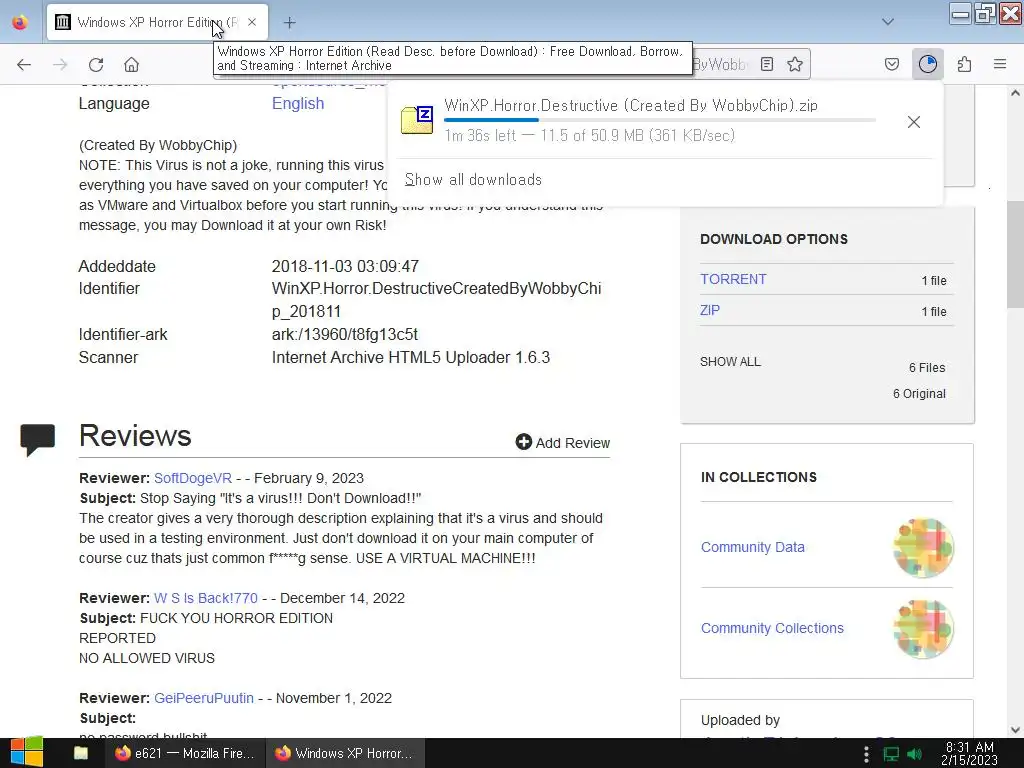
Task: Click the scrollbar up arrow
Action: (x=1015, y=93)
